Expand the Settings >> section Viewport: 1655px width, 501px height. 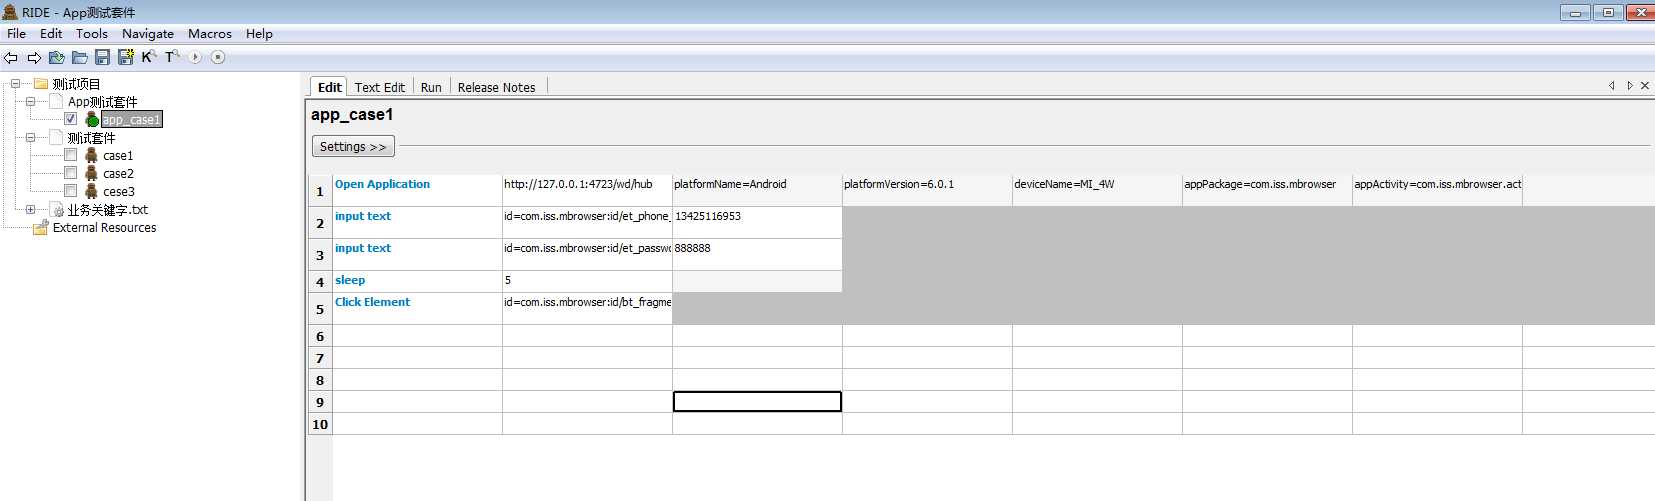tap(353, 146)
